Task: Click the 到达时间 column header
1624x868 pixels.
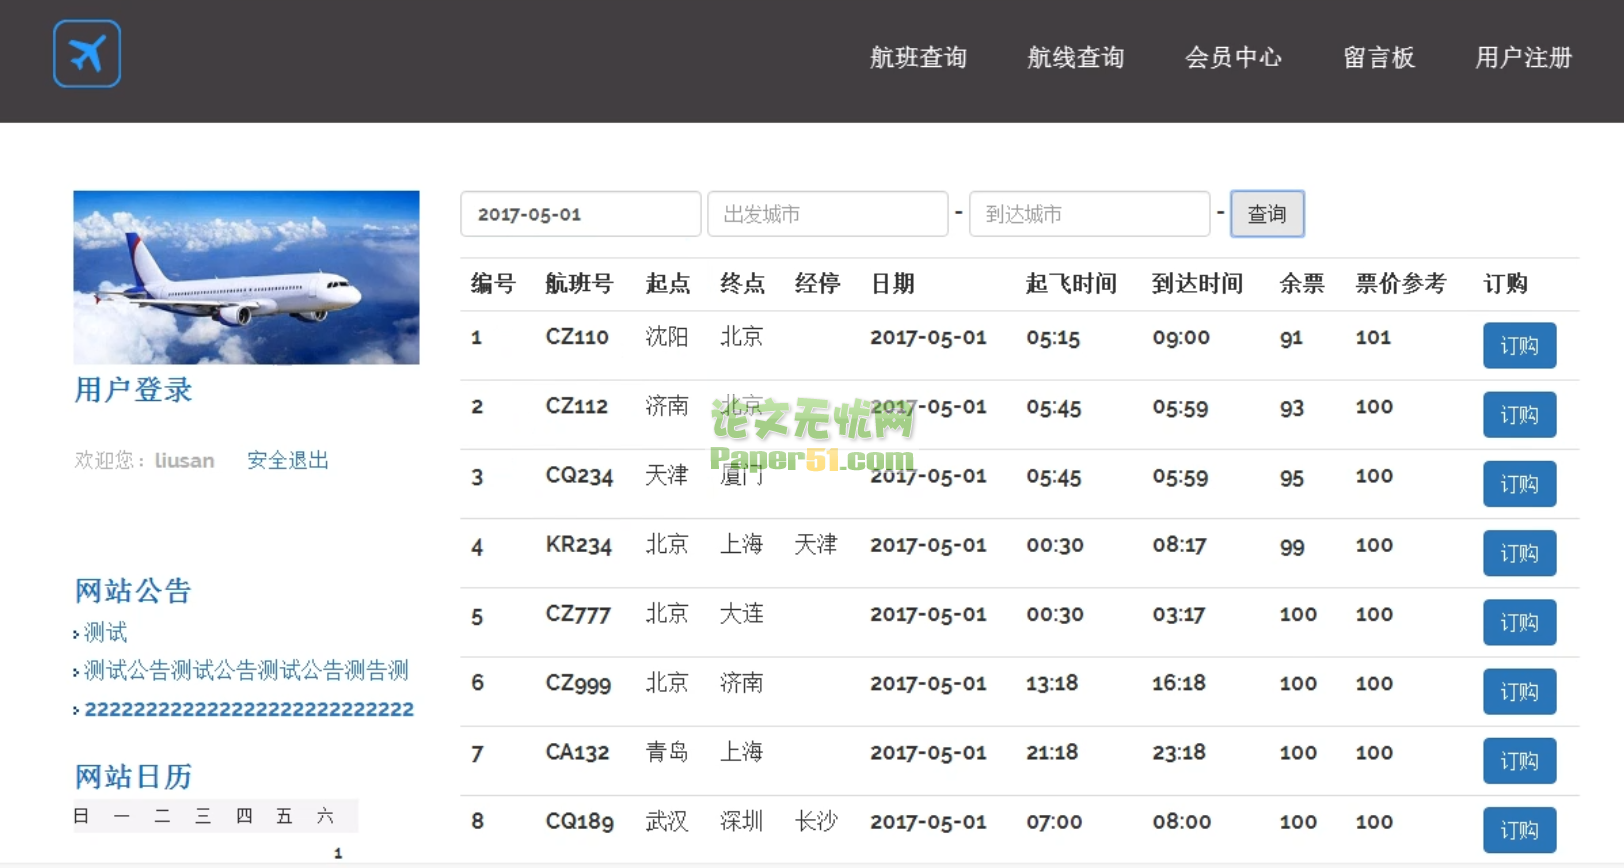Action: pos(1197,284)
